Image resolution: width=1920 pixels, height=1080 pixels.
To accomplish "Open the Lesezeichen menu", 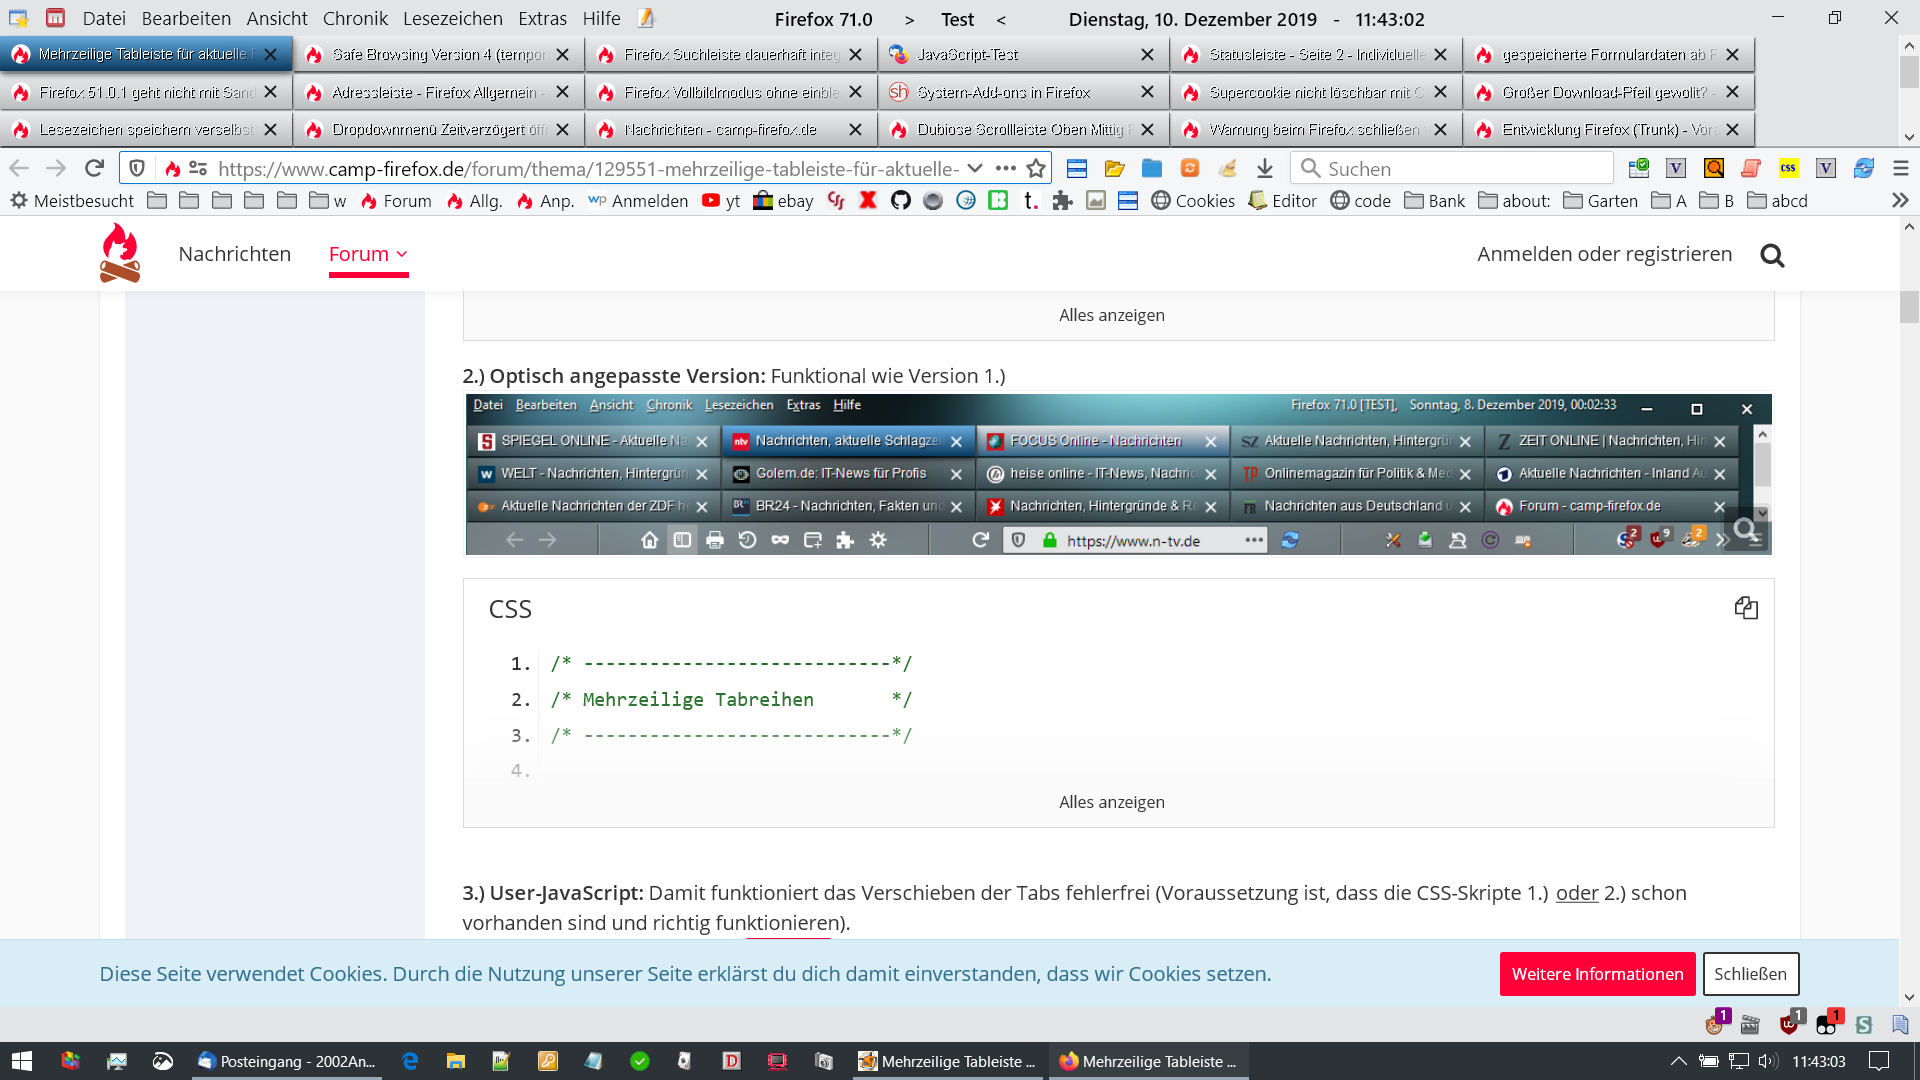I will (452, 18).
